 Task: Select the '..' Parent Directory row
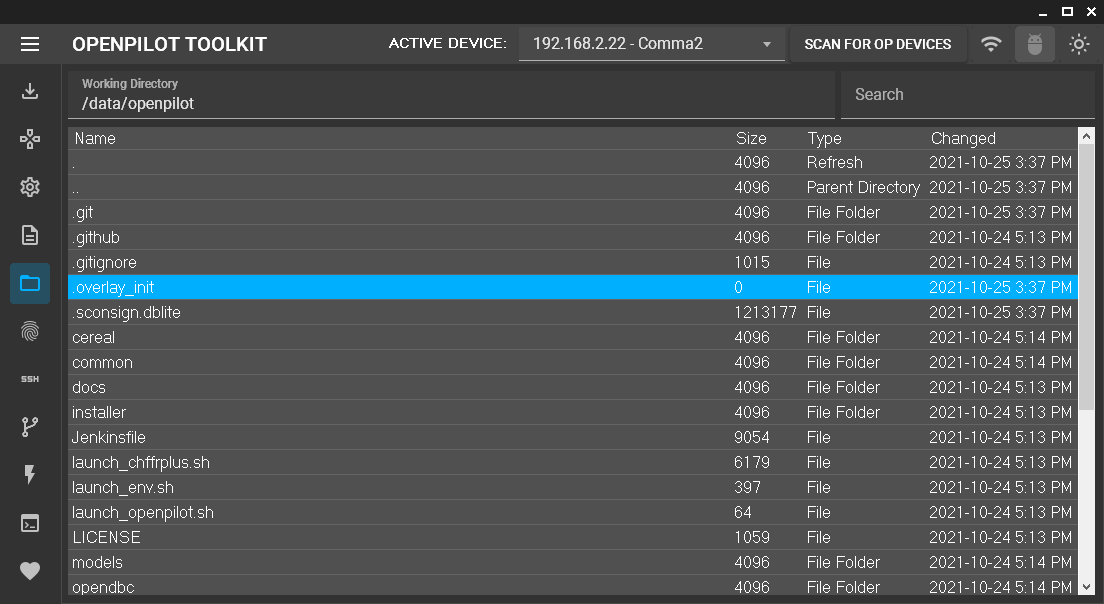[572, 187]
